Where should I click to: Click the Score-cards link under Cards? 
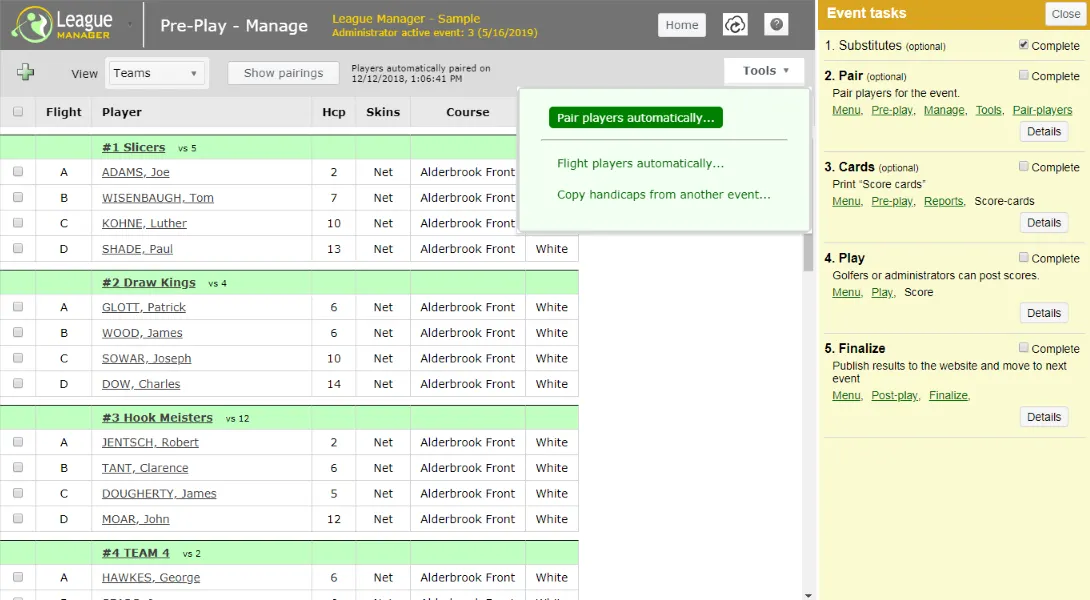coord(1004,201)
